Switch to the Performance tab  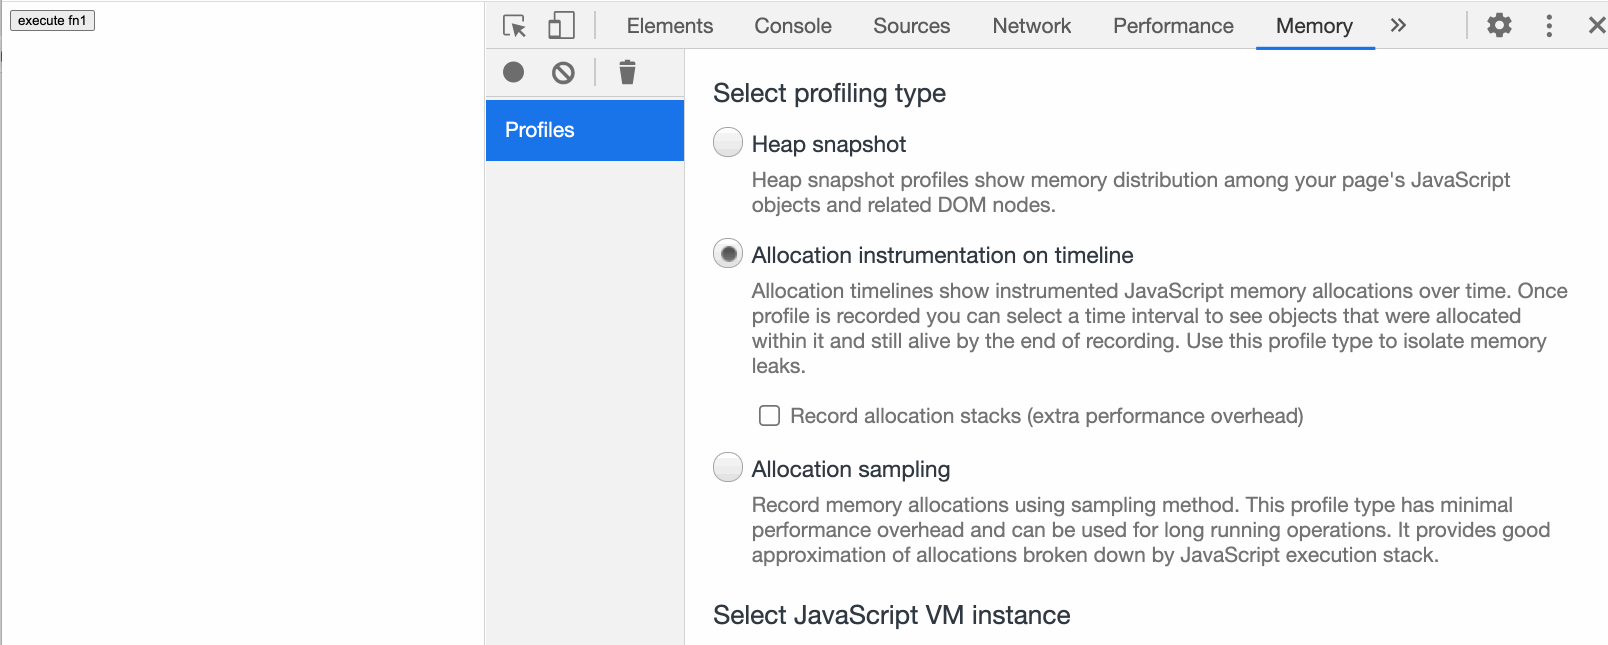click(1173, 26)
